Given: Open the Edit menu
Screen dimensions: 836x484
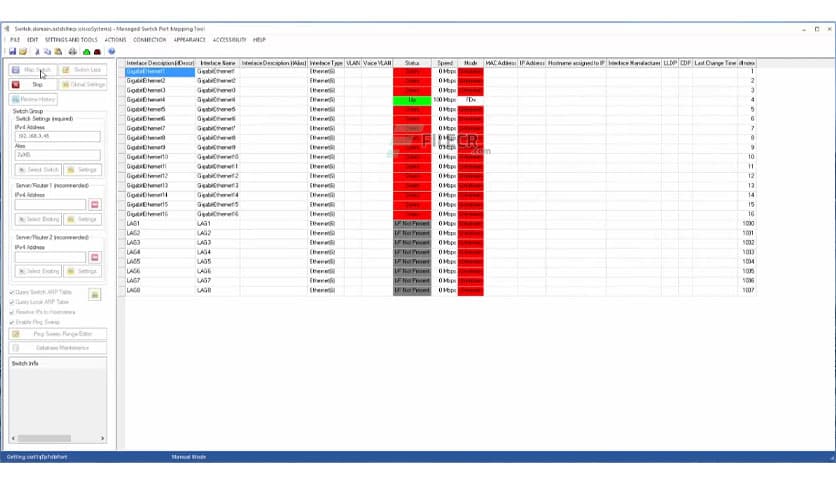Looking at the screenshot, I should click(33, 40).
